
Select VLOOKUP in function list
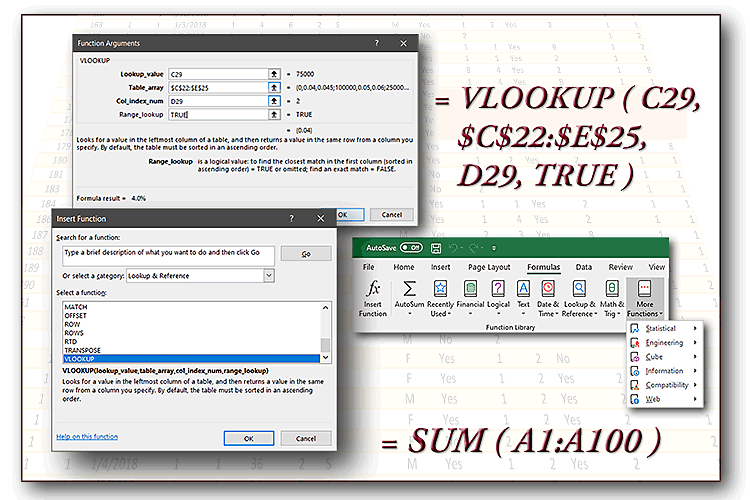pos(191,359)
